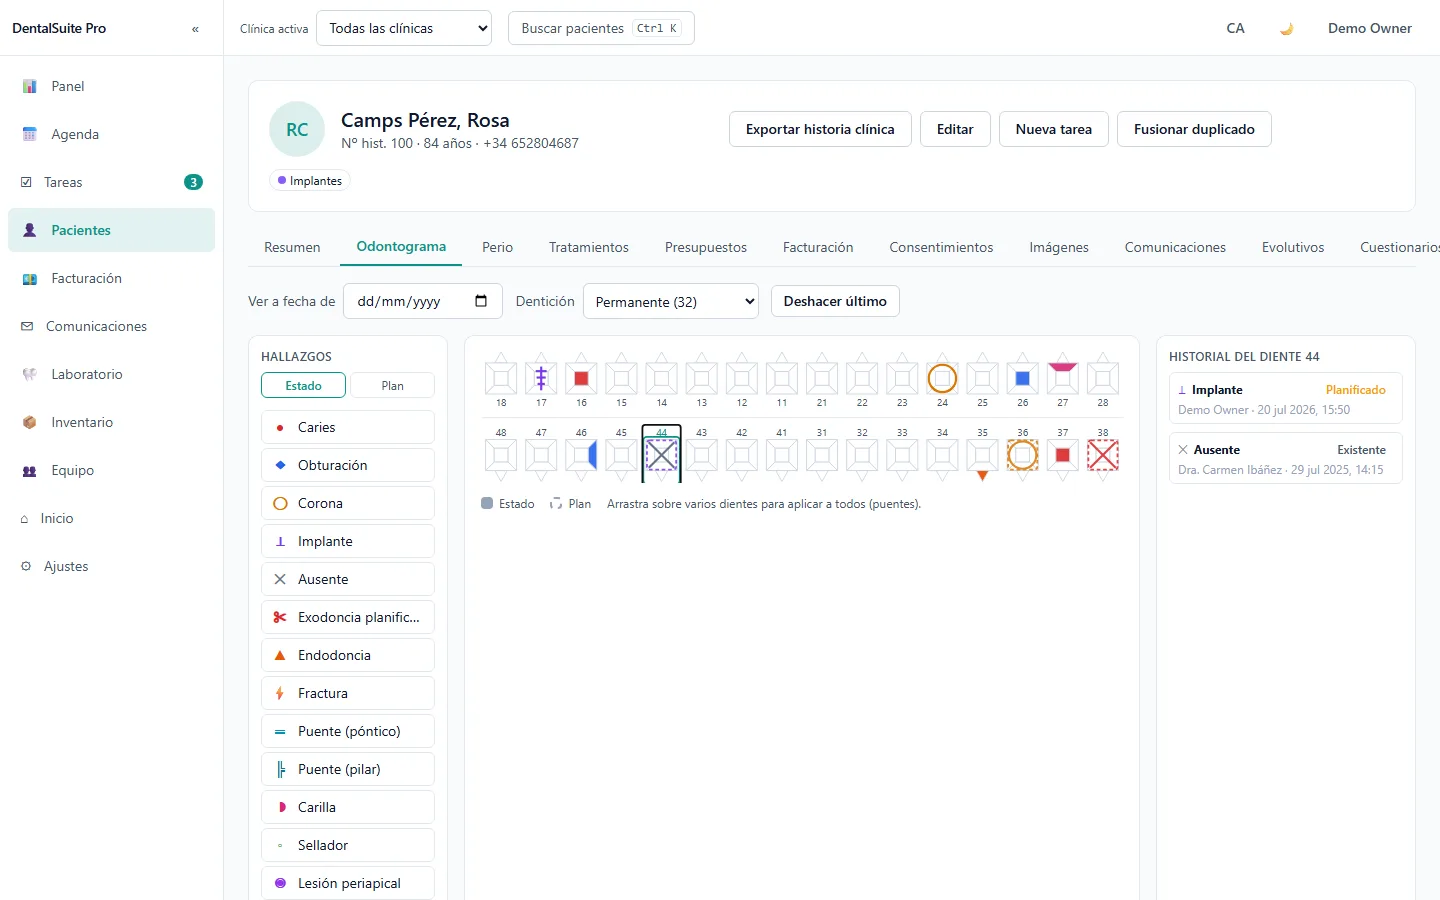This screenshot has height=900, width=1440.
Task: Choose the Sellador finding
Action: click(x=348, y=845)
